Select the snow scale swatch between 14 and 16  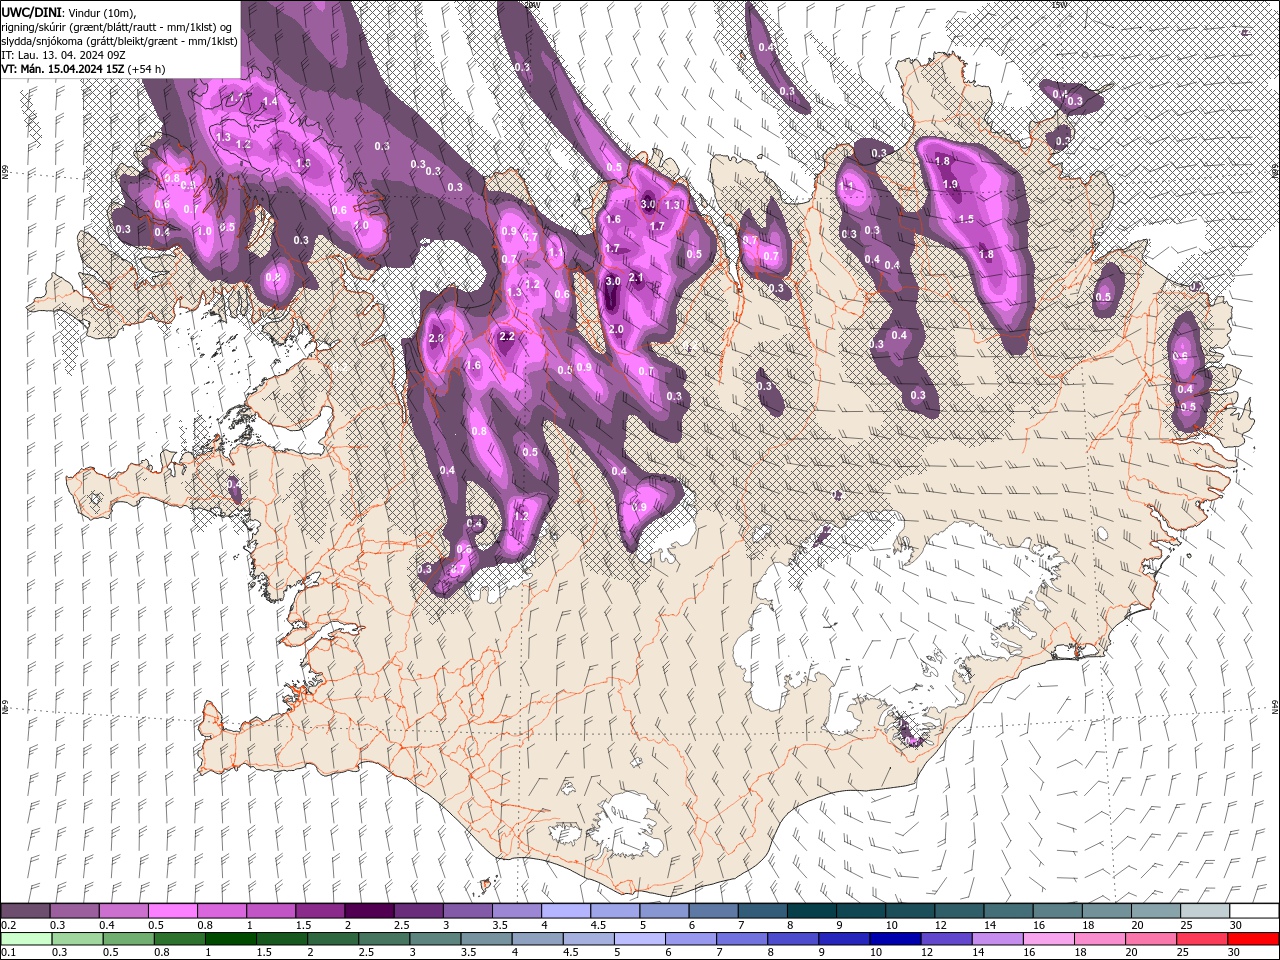1008,911
